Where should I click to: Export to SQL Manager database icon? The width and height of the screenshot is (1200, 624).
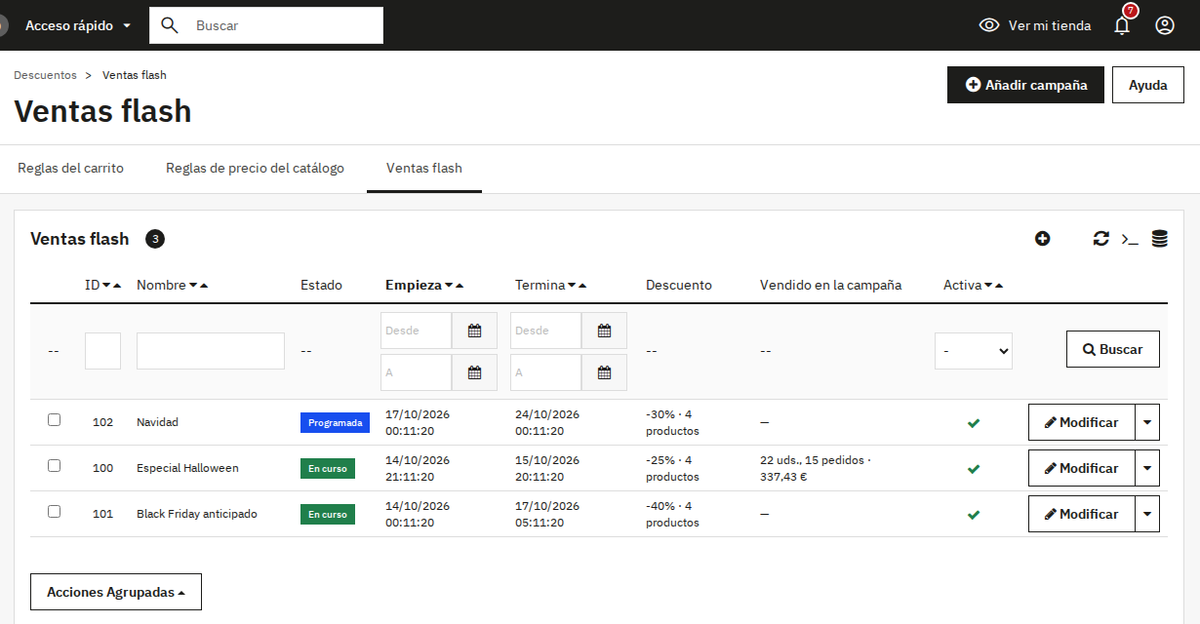pyautogui.click(x=1159, y=239)
